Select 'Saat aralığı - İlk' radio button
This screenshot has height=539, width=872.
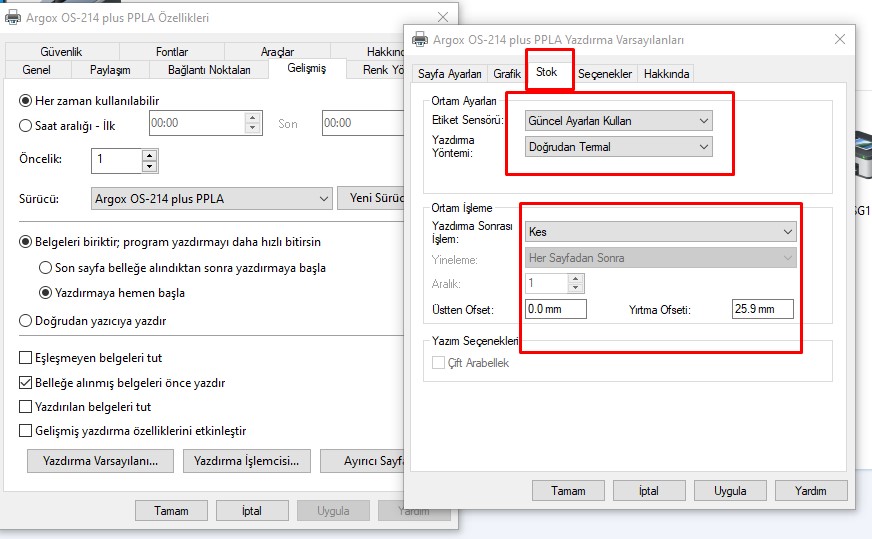[25, 126]
